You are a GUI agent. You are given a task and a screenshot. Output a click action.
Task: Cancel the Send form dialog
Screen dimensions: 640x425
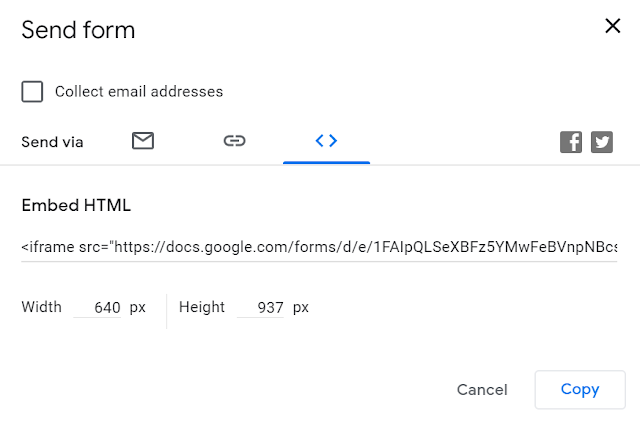click(x=482, y=389)
